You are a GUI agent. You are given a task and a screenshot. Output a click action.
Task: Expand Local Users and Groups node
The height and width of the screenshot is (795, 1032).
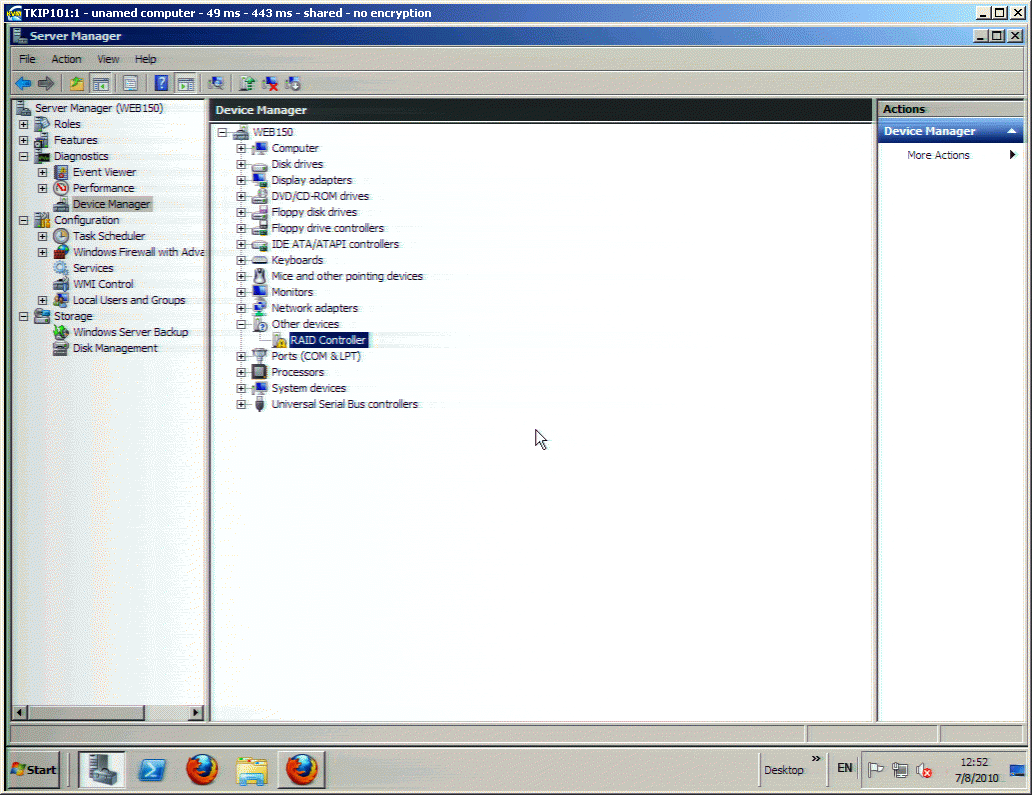click(x=43, y=301)
